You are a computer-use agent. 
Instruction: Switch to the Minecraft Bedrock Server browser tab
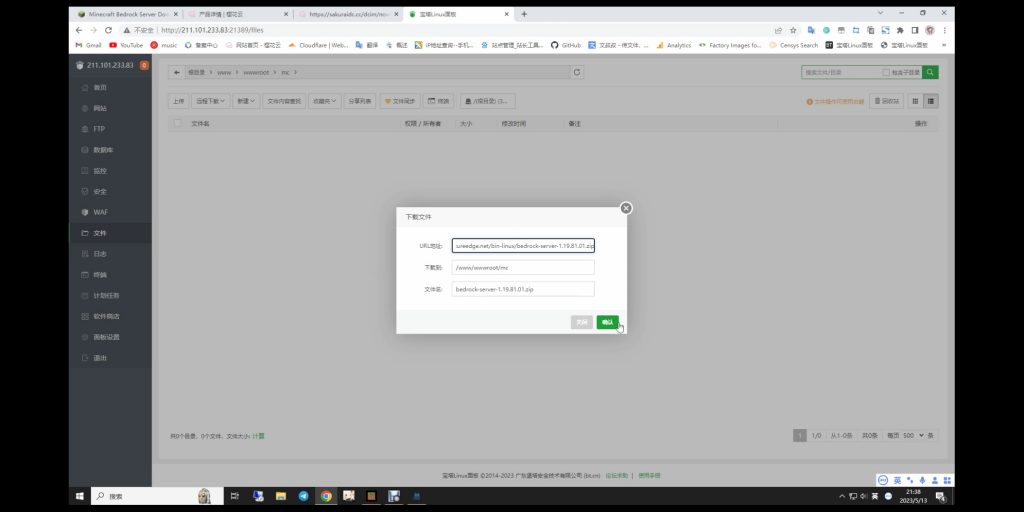click(x=126, y=14)
